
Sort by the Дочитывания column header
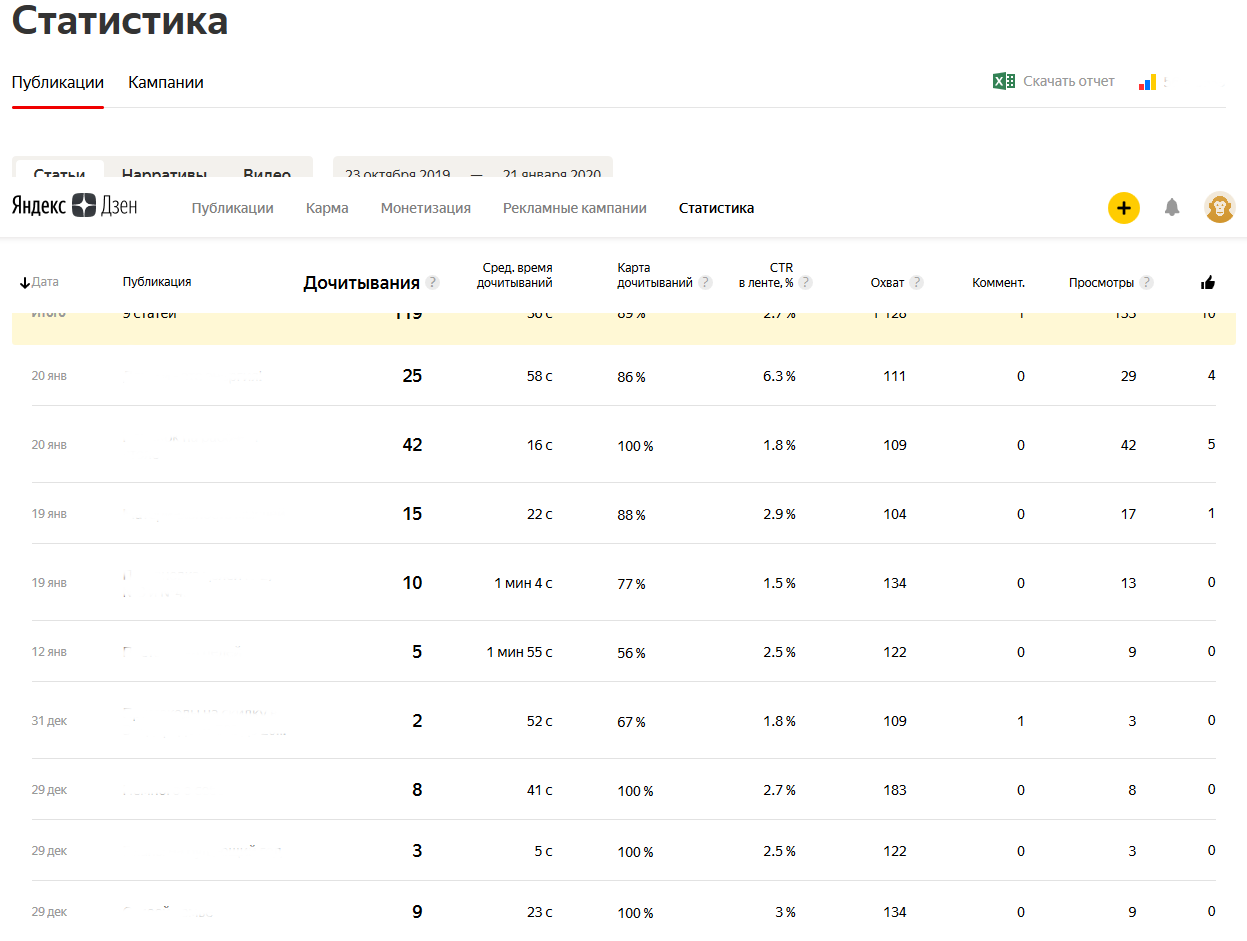[x=360, y=284]
